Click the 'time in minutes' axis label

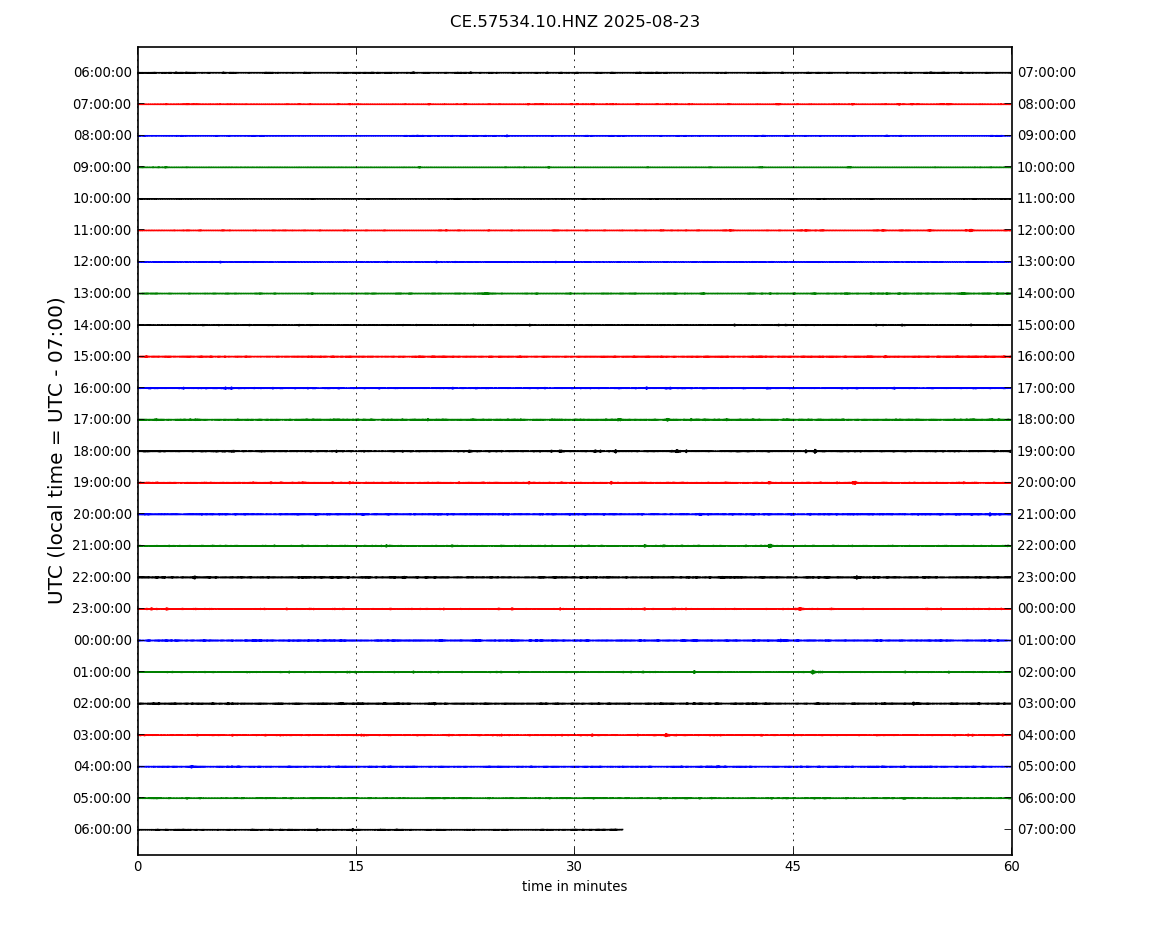(574, 886)
